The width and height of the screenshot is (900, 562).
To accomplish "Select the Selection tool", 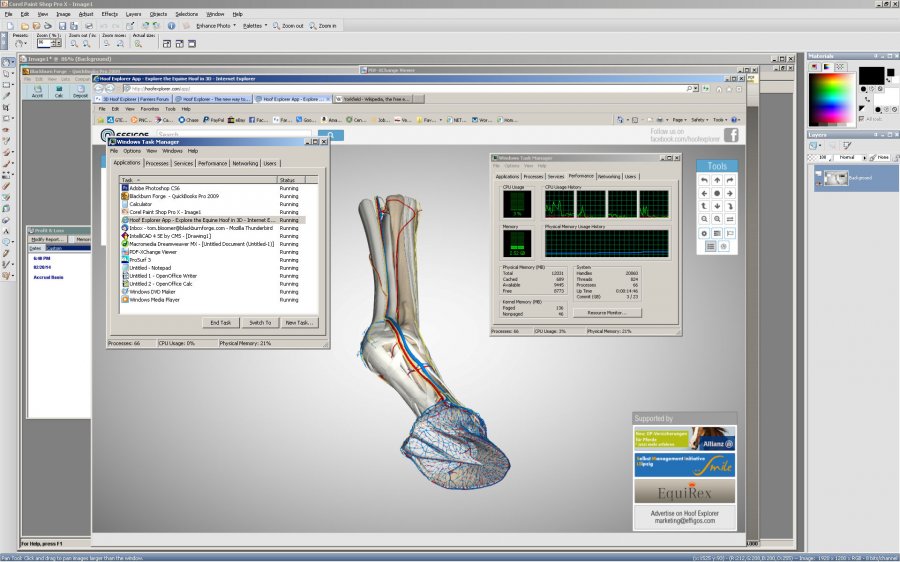I will click(6, 85).
